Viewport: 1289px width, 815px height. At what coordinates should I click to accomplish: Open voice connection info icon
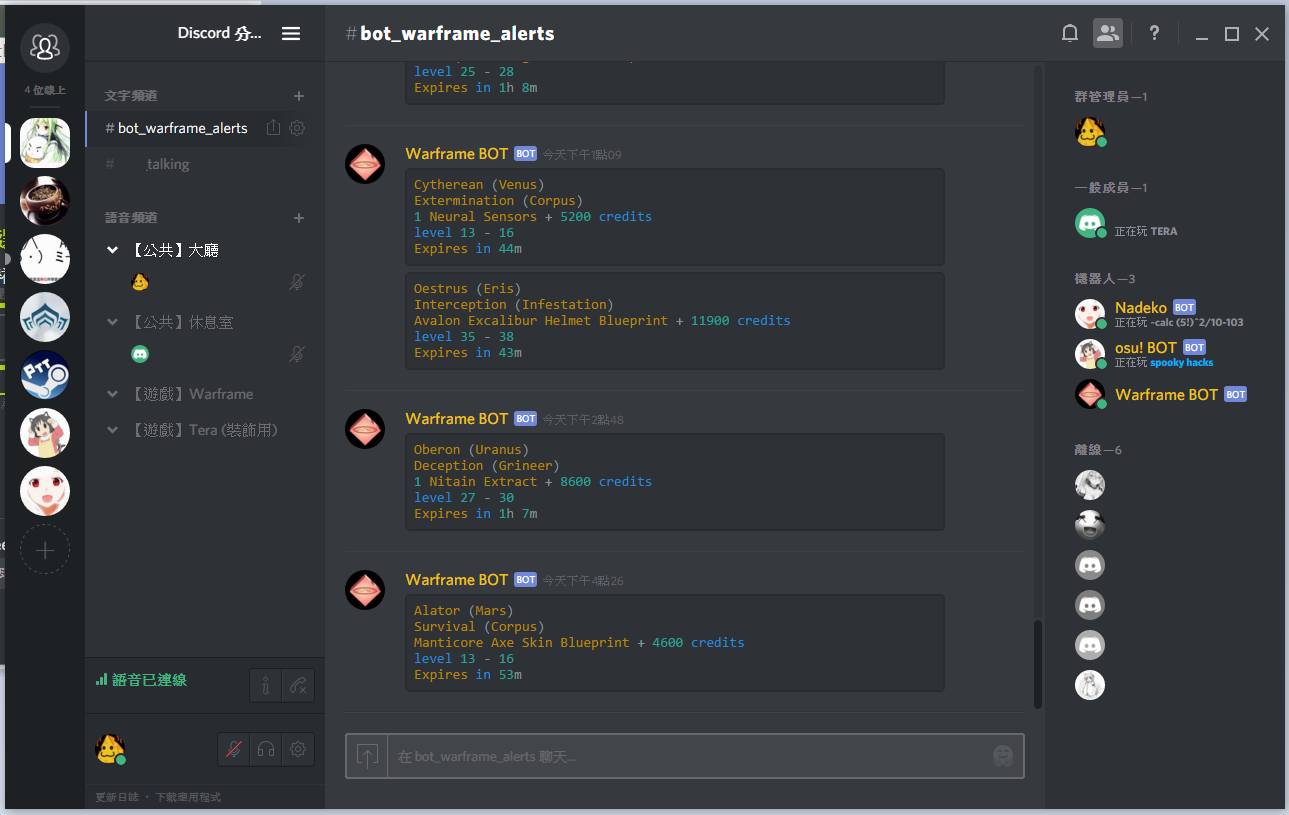[265, 686]
